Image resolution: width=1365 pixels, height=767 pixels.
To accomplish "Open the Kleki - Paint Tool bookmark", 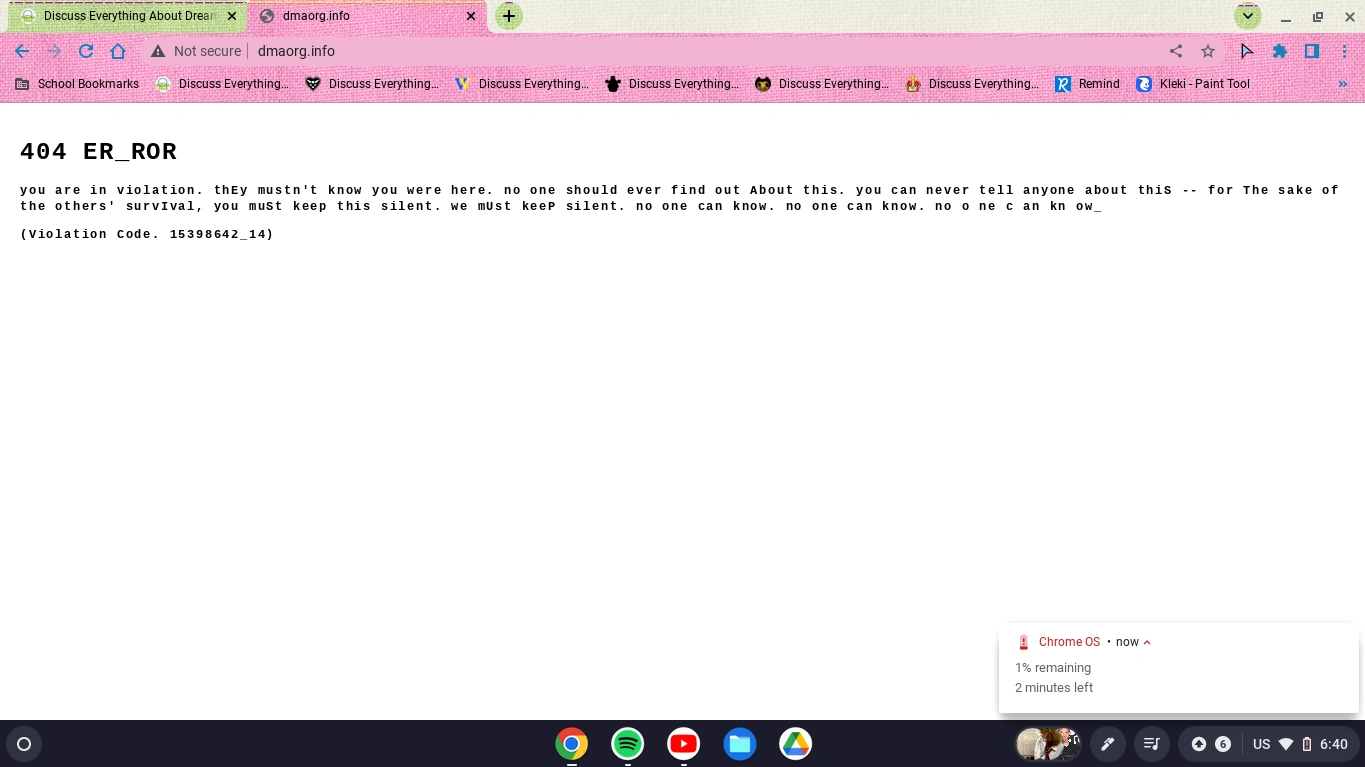I will 1194,84.
